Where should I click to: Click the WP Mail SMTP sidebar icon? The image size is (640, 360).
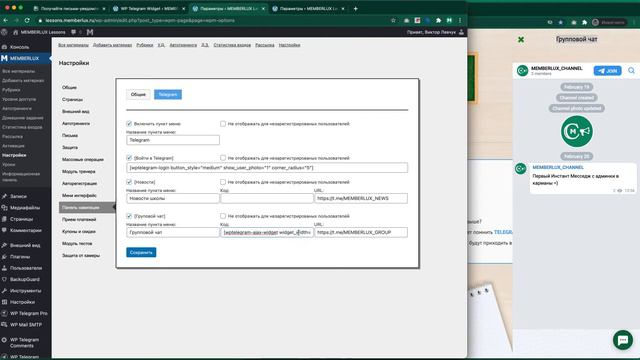(4, 325)
